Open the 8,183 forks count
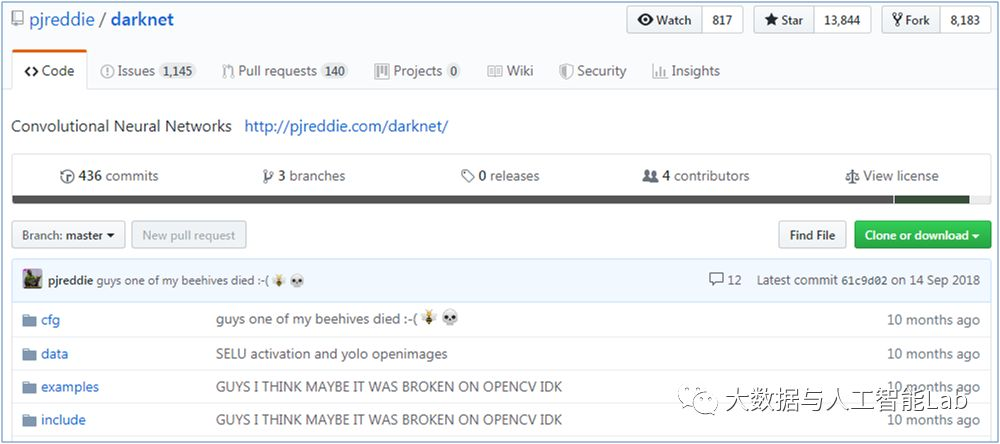The height and width of the screenshot is (444, 1000). click(964, 20)
